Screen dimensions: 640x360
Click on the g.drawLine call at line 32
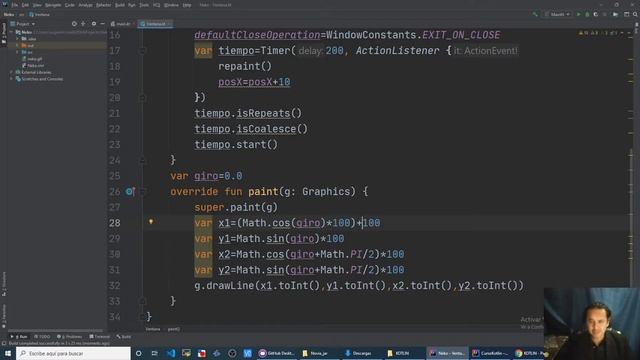tap(359, 286)
